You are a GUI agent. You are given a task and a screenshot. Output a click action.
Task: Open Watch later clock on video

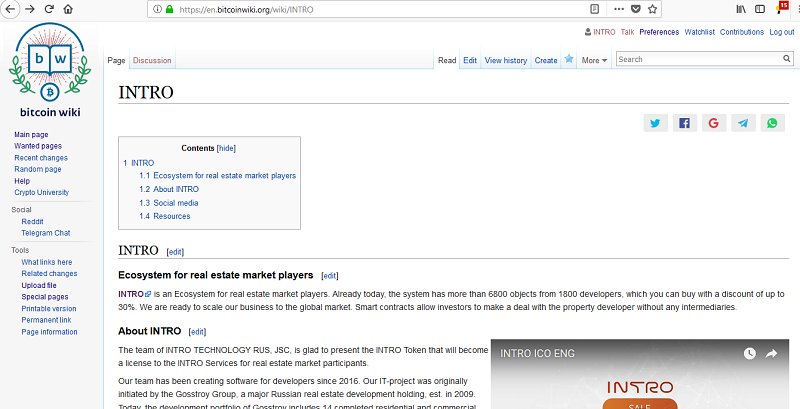749,353
